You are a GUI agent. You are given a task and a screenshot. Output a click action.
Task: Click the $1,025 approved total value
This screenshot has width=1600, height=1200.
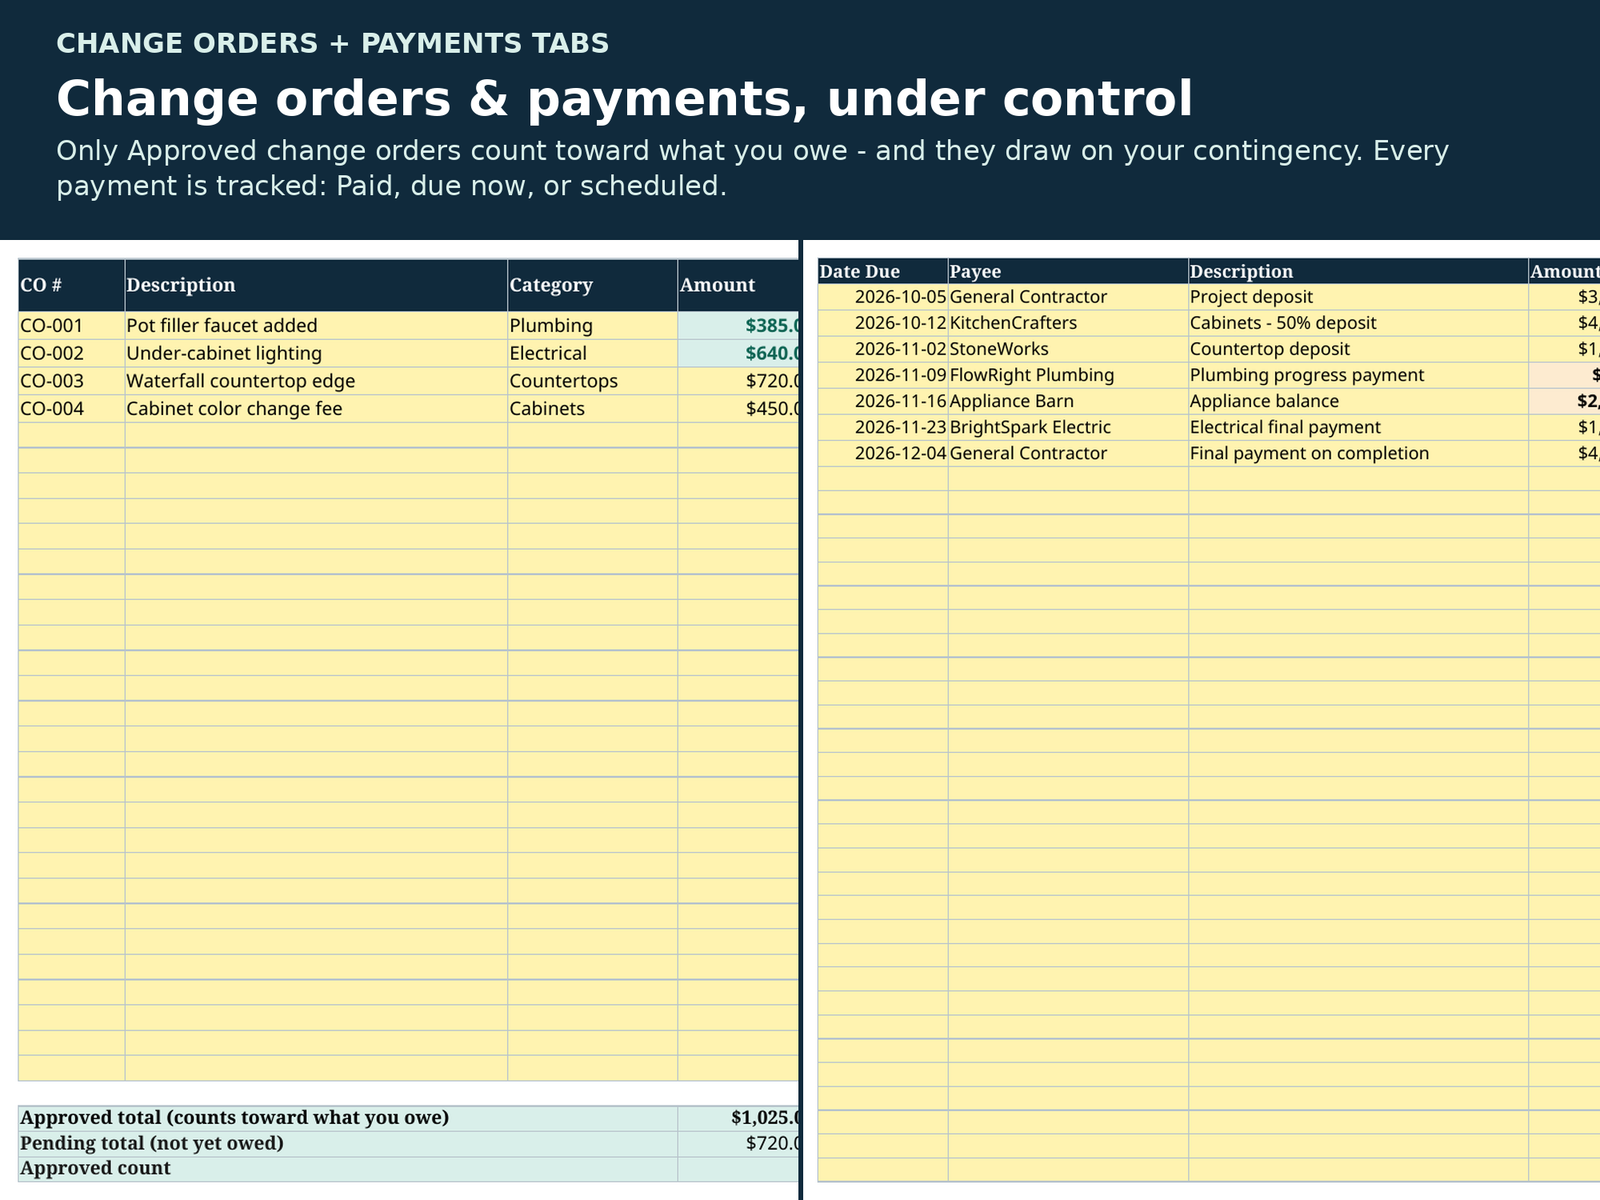point(738,1118)
